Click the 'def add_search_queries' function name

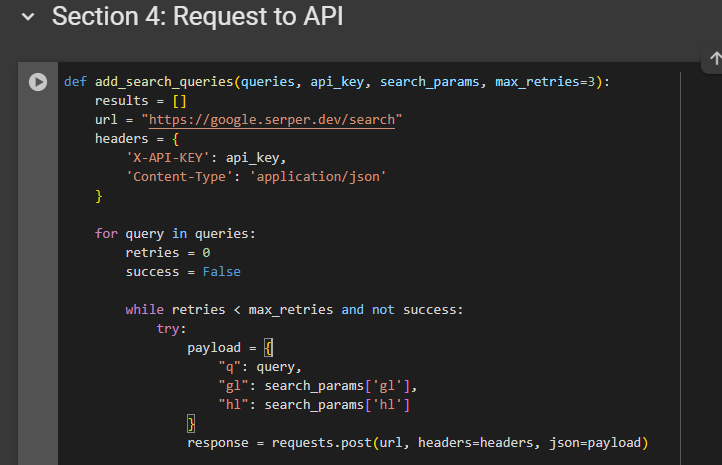(x=164, y=82)
